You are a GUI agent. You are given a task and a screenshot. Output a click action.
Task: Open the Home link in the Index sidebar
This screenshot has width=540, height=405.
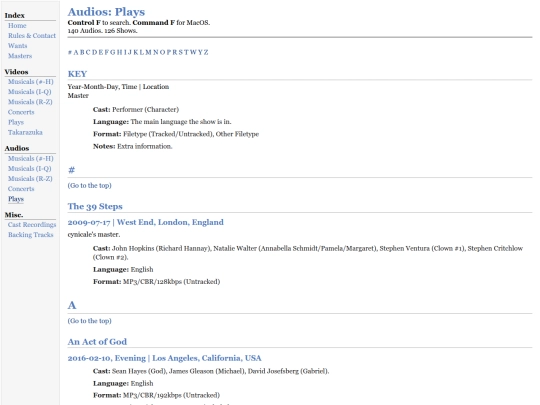(17, 25)
